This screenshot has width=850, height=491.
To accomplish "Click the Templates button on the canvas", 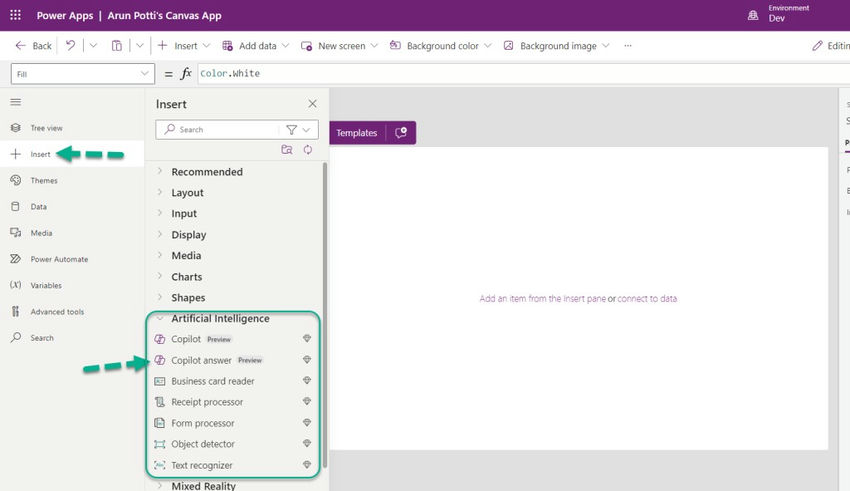I will [357, 133].
